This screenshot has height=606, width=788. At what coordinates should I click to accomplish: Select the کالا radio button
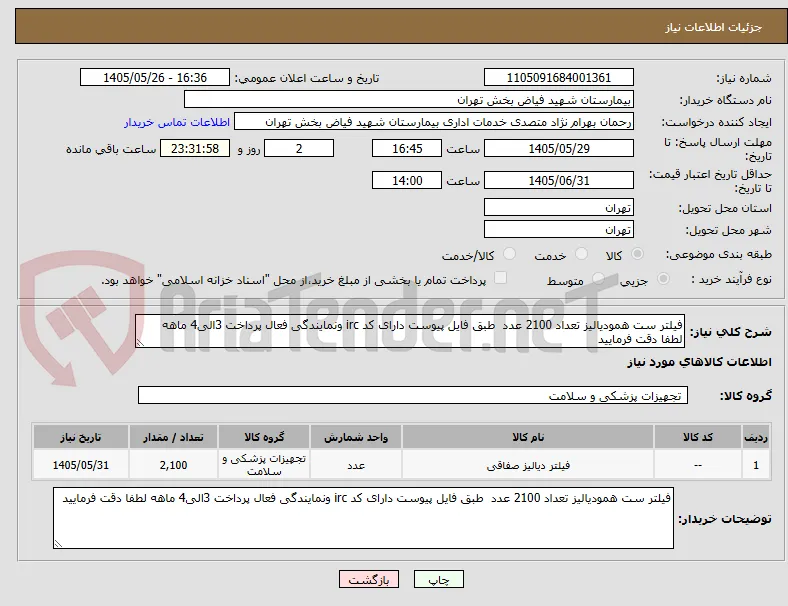tap(637, 254)
